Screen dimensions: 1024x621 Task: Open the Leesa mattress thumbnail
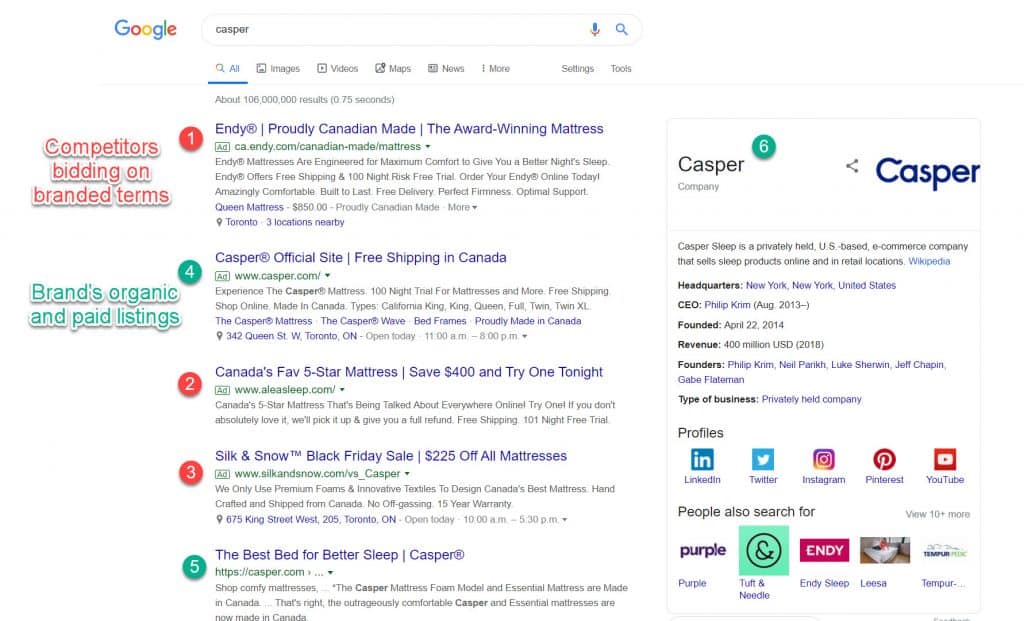pyautogui.click(x=885, y=550)
